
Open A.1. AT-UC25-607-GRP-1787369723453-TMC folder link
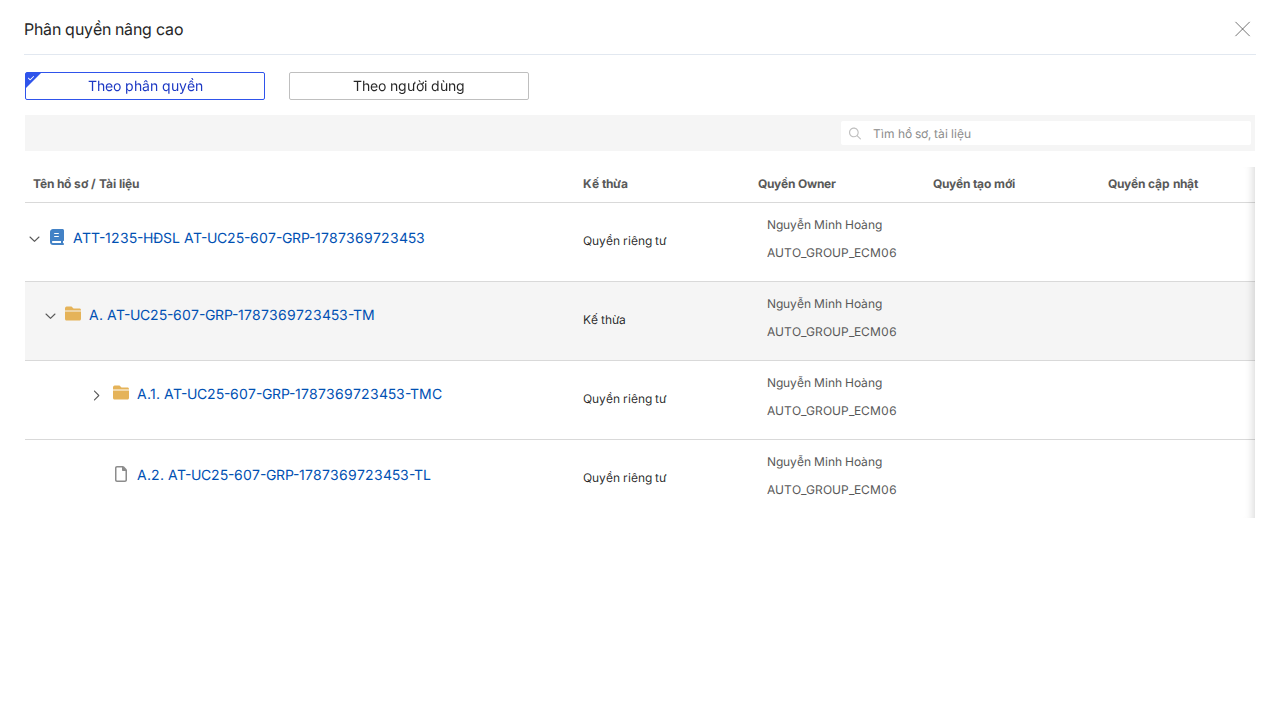click(289, 394)
